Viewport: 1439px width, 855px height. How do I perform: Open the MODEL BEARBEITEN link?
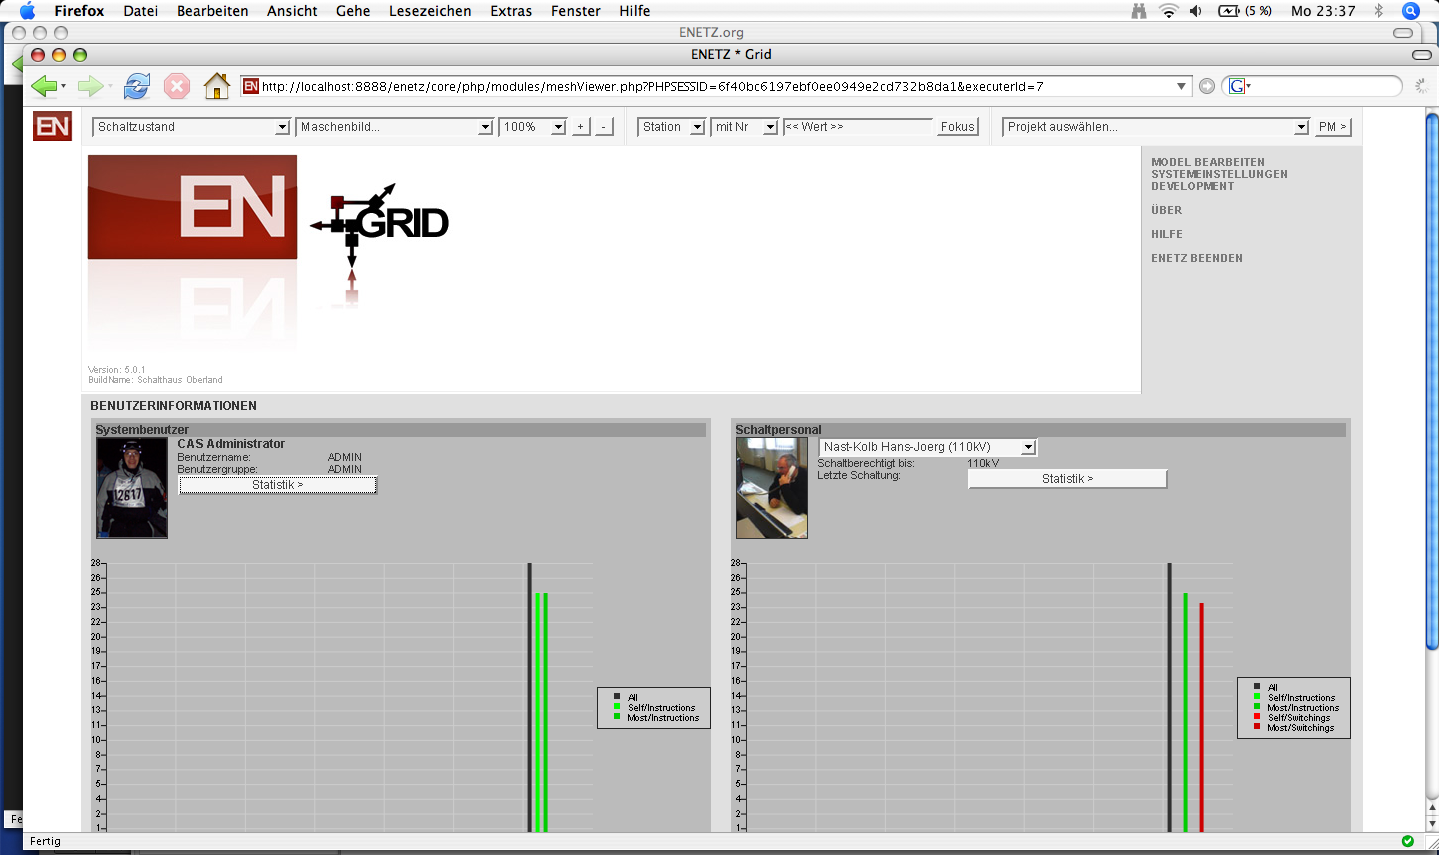pos(1207,162)
